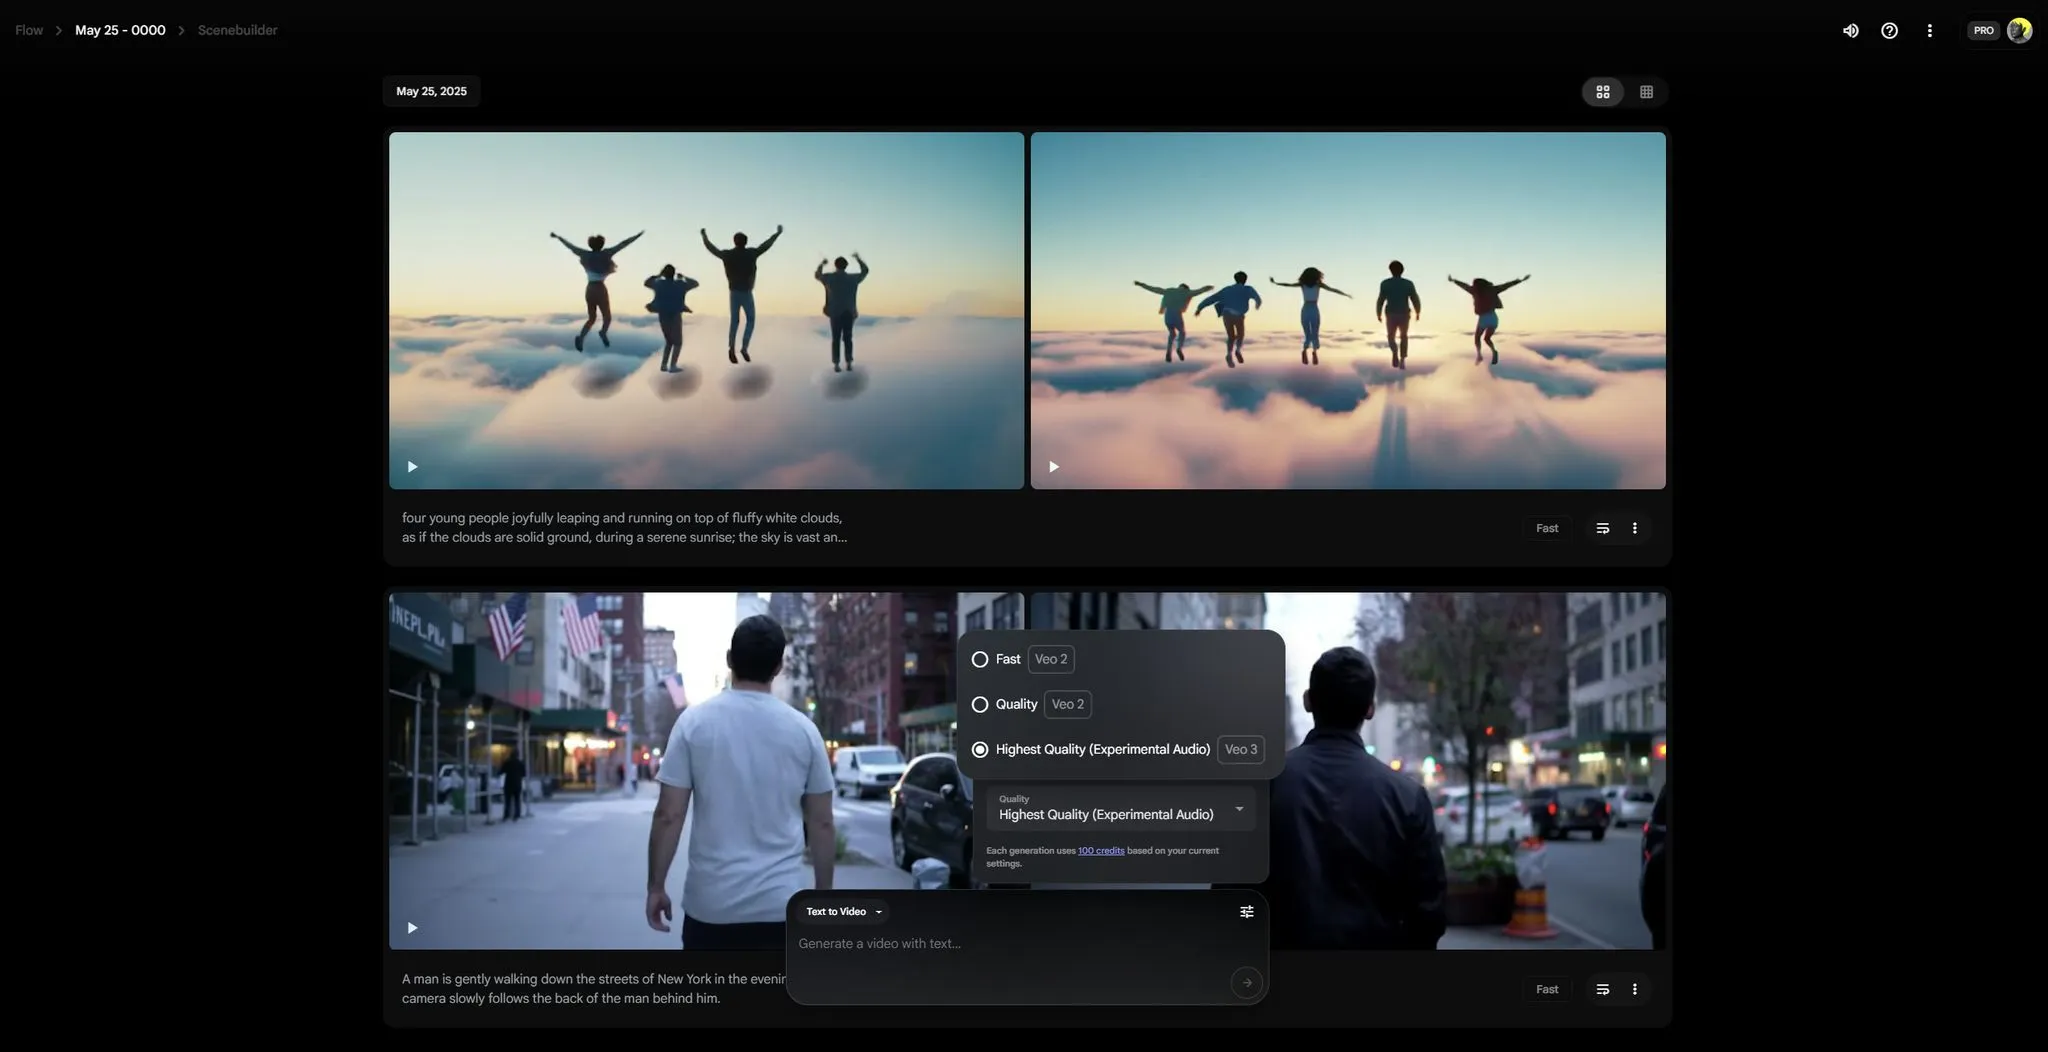Select Quality Veo 2 radio option
2048x1052 pixels.
click(x=980, y=705)
